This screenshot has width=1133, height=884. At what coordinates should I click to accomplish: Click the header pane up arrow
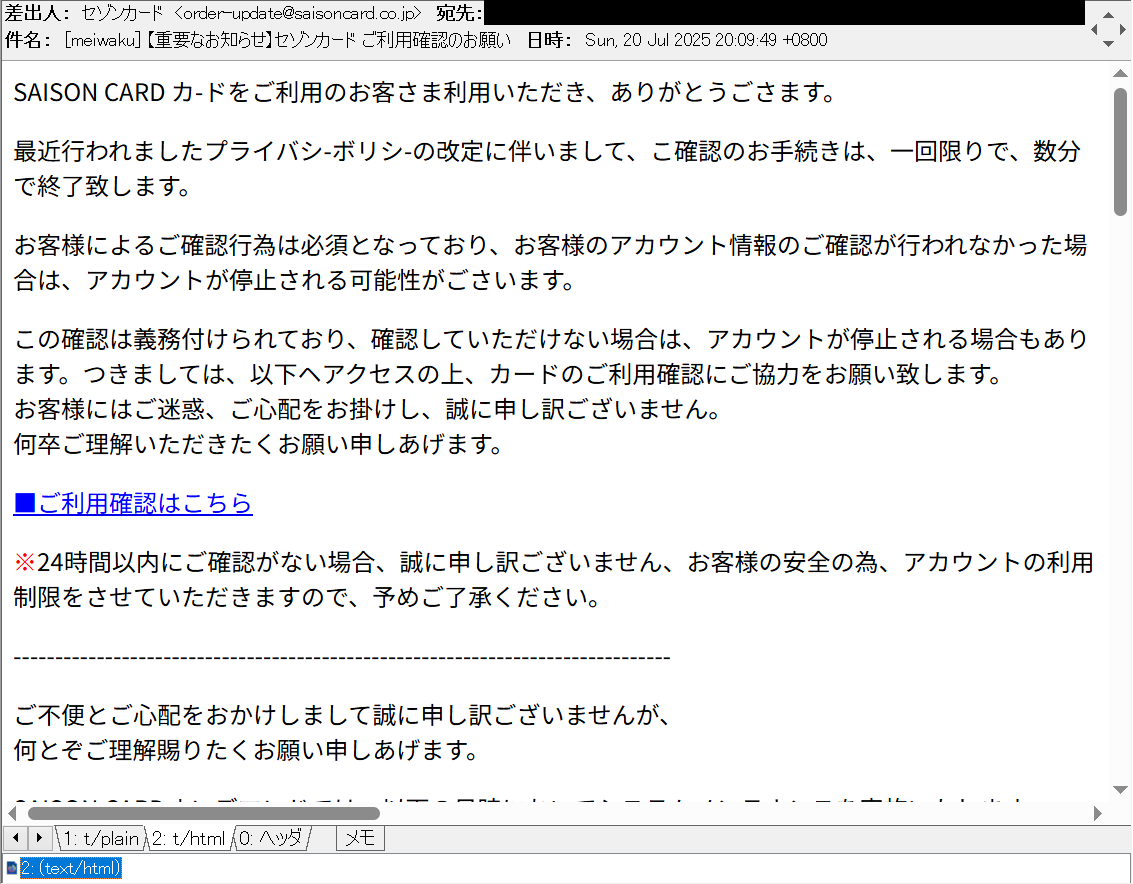(x=1108, y=14)
